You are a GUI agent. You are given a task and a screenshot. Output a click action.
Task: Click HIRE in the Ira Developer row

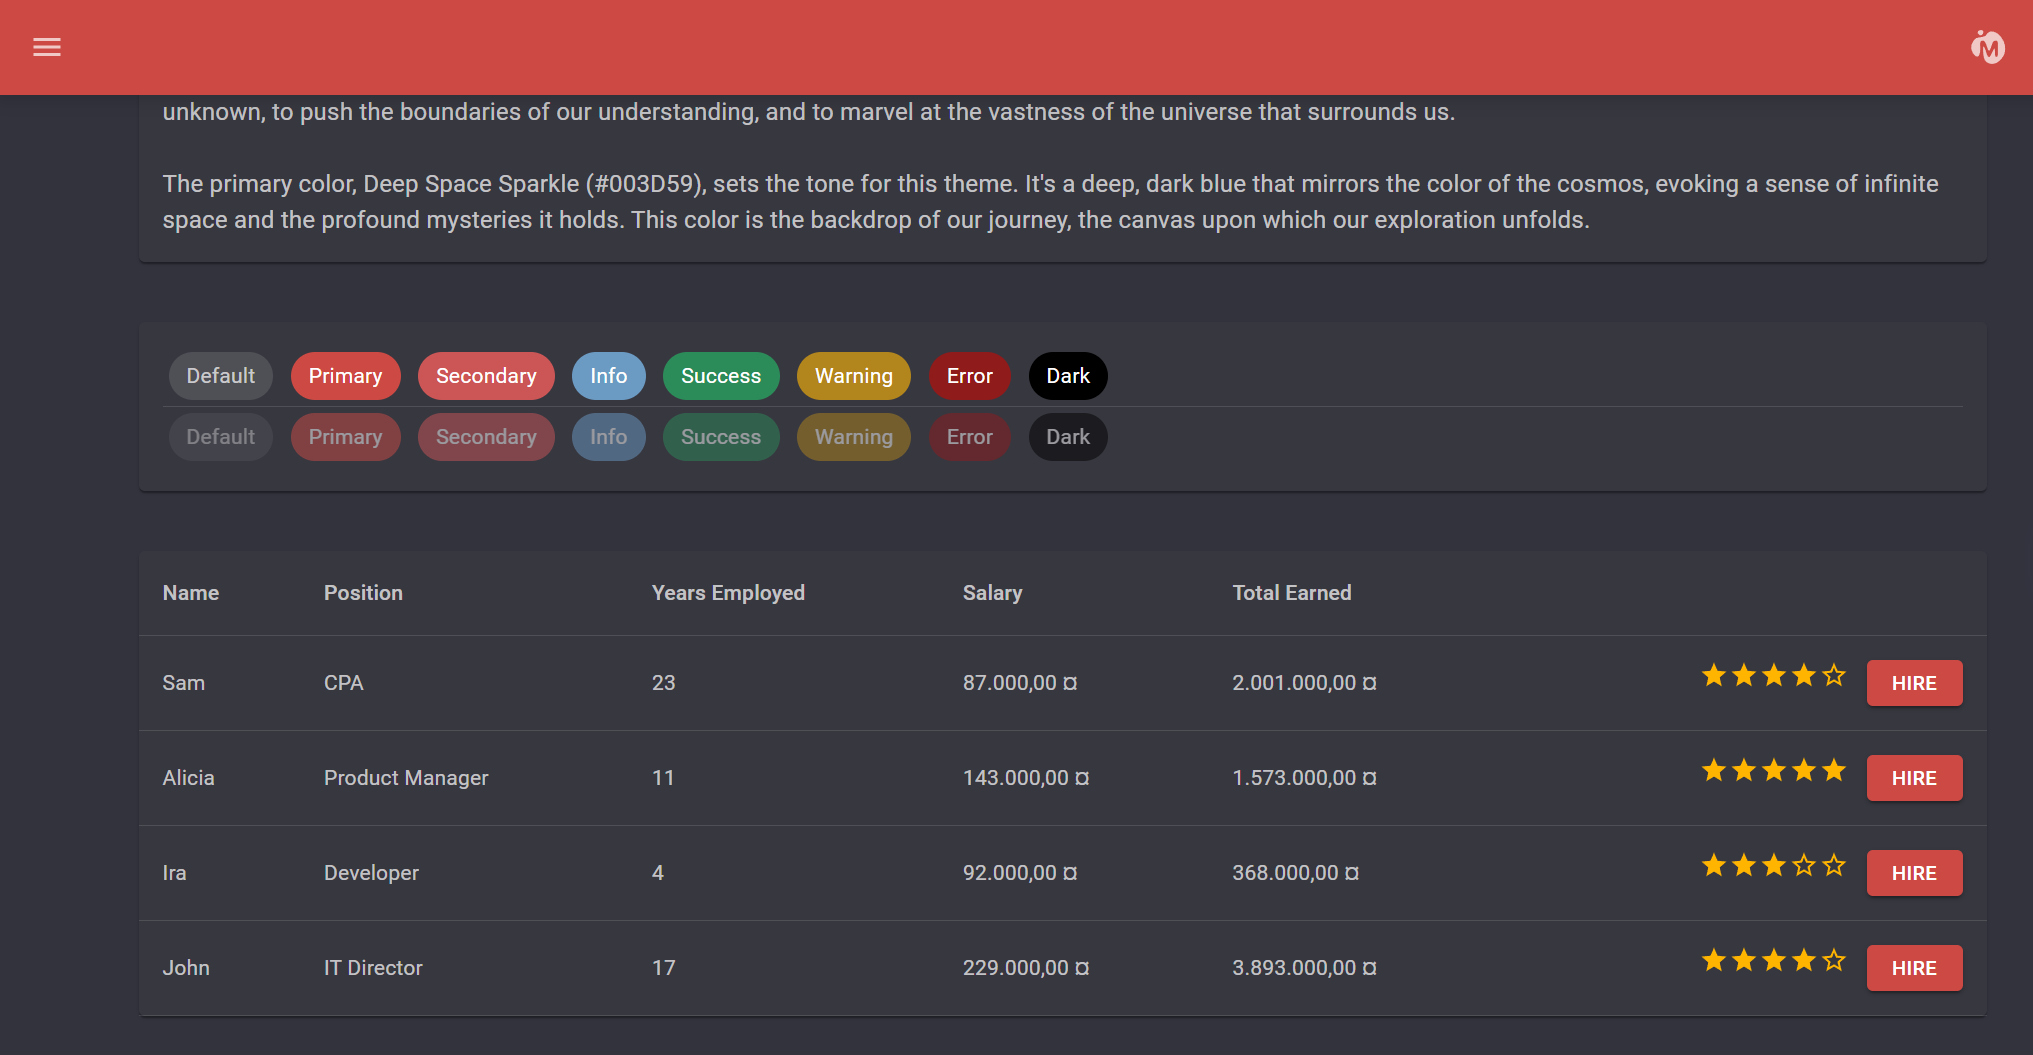coord(1913,873)
